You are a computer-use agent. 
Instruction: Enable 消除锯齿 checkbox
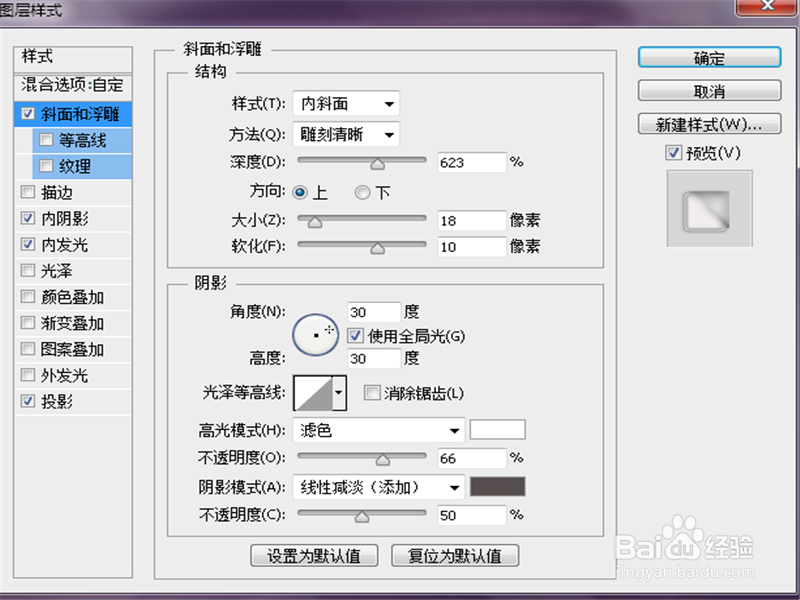pos(372,393)
